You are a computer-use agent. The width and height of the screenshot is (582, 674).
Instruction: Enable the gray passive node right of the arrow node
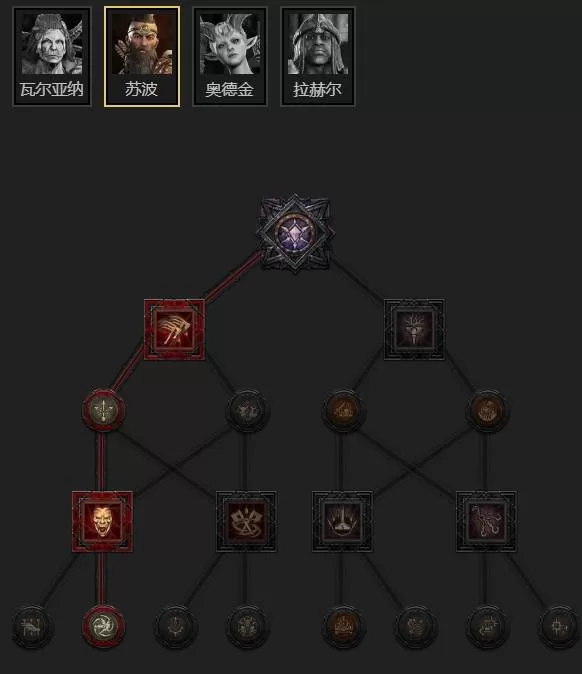(x=247, y=411)
